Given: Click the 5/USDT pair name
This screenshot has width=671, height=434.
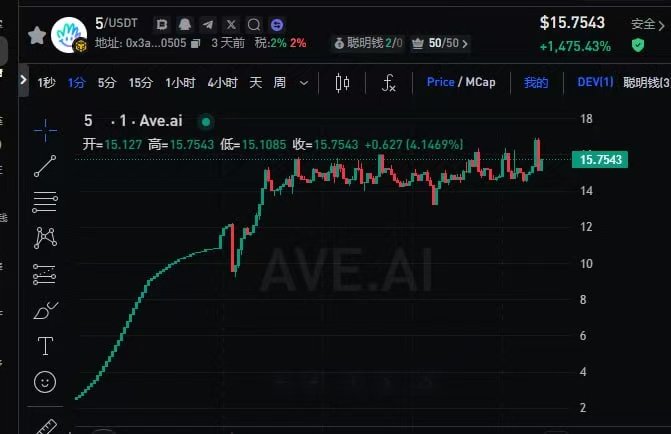Looking at the screenshot, I should (x=116, y=23).
